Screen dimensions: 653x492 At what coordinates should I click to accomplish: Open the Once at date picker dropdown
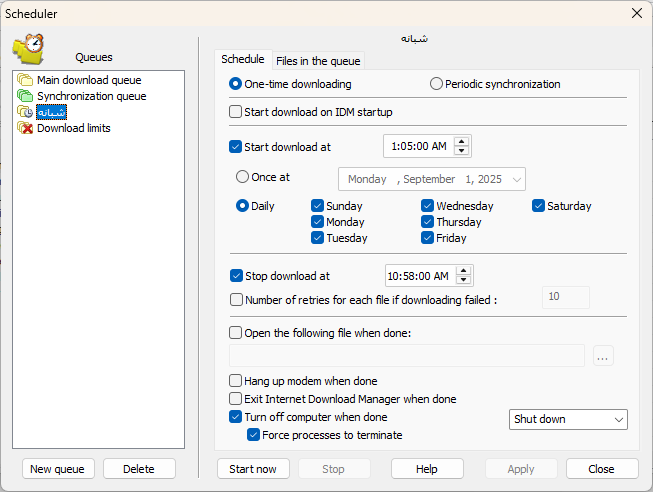click(517, 180)
